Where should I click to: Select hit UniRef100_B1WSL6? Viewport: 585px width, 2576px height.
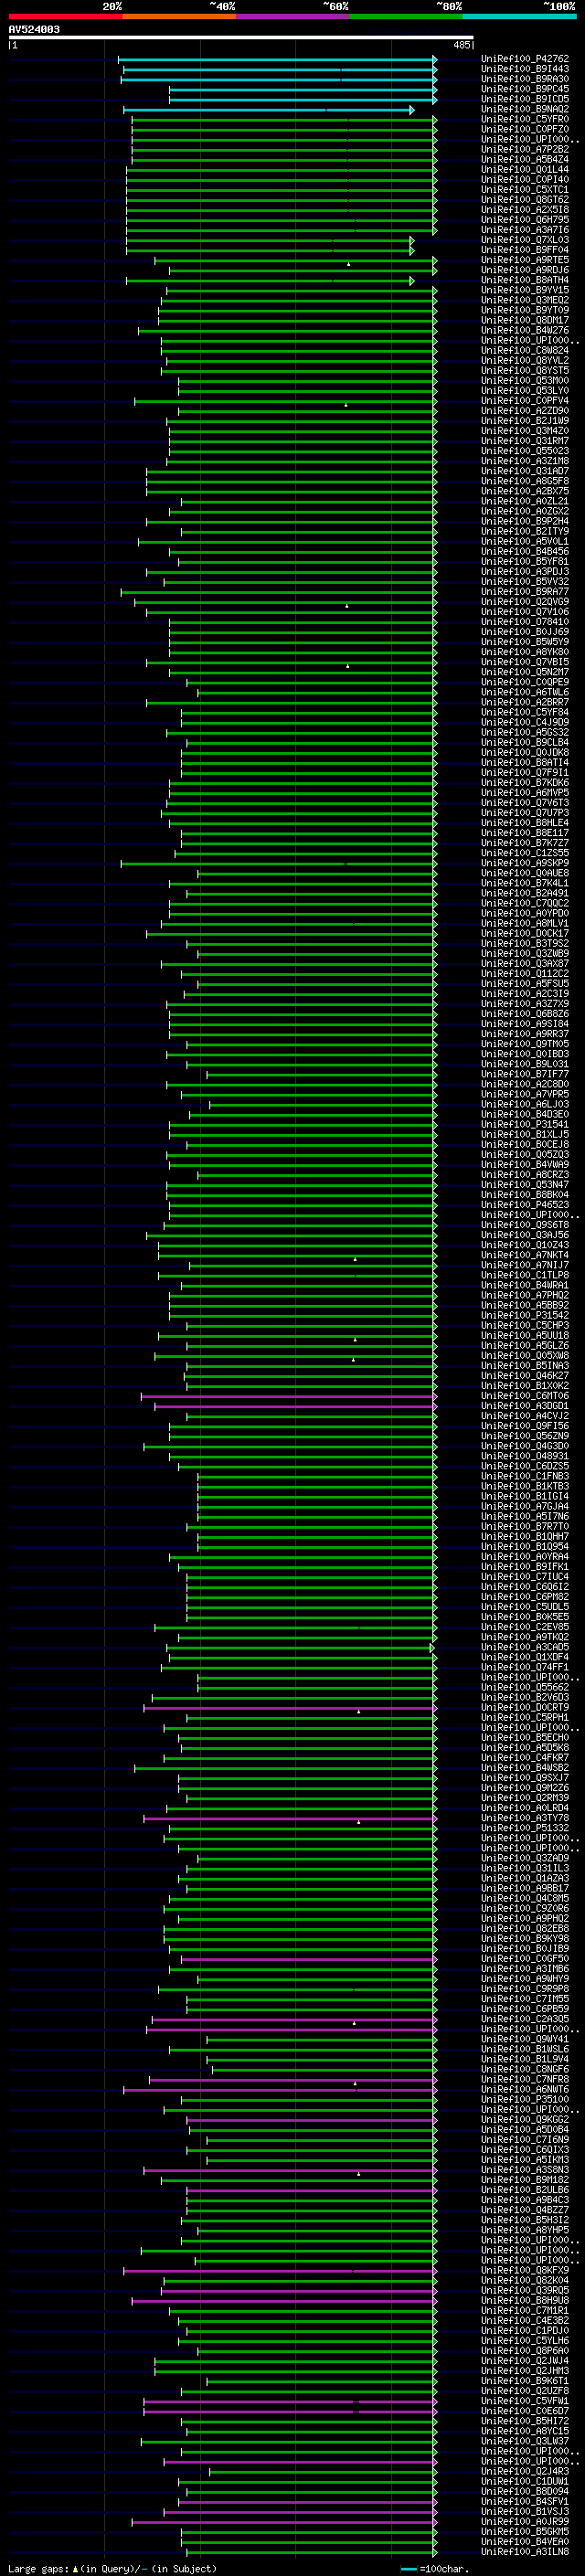[524, 2048]
